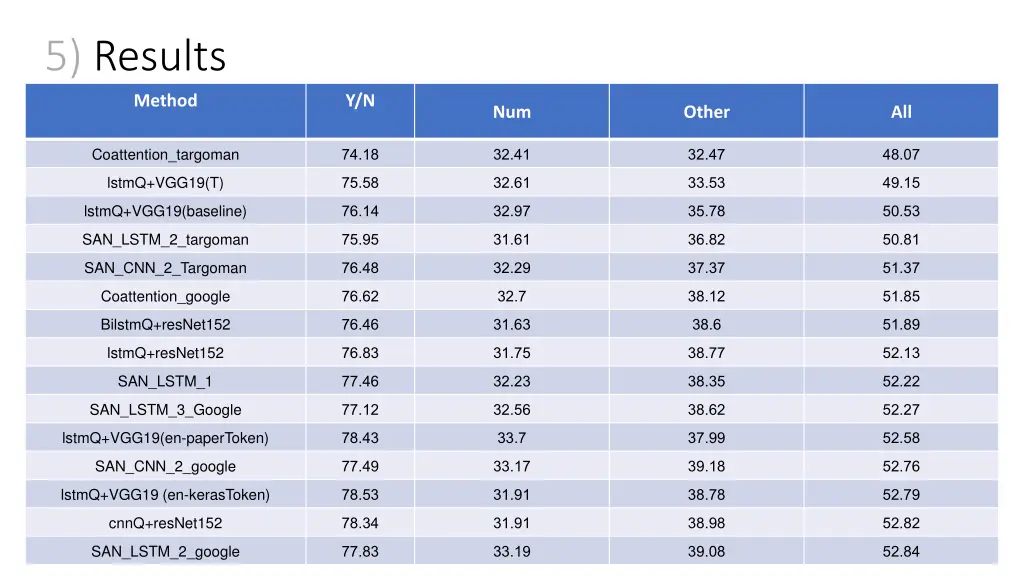Select the SAN_CNN_2_Targoman method cell
The width and height of the screenshot is (1024, 576).
point(165,268)
